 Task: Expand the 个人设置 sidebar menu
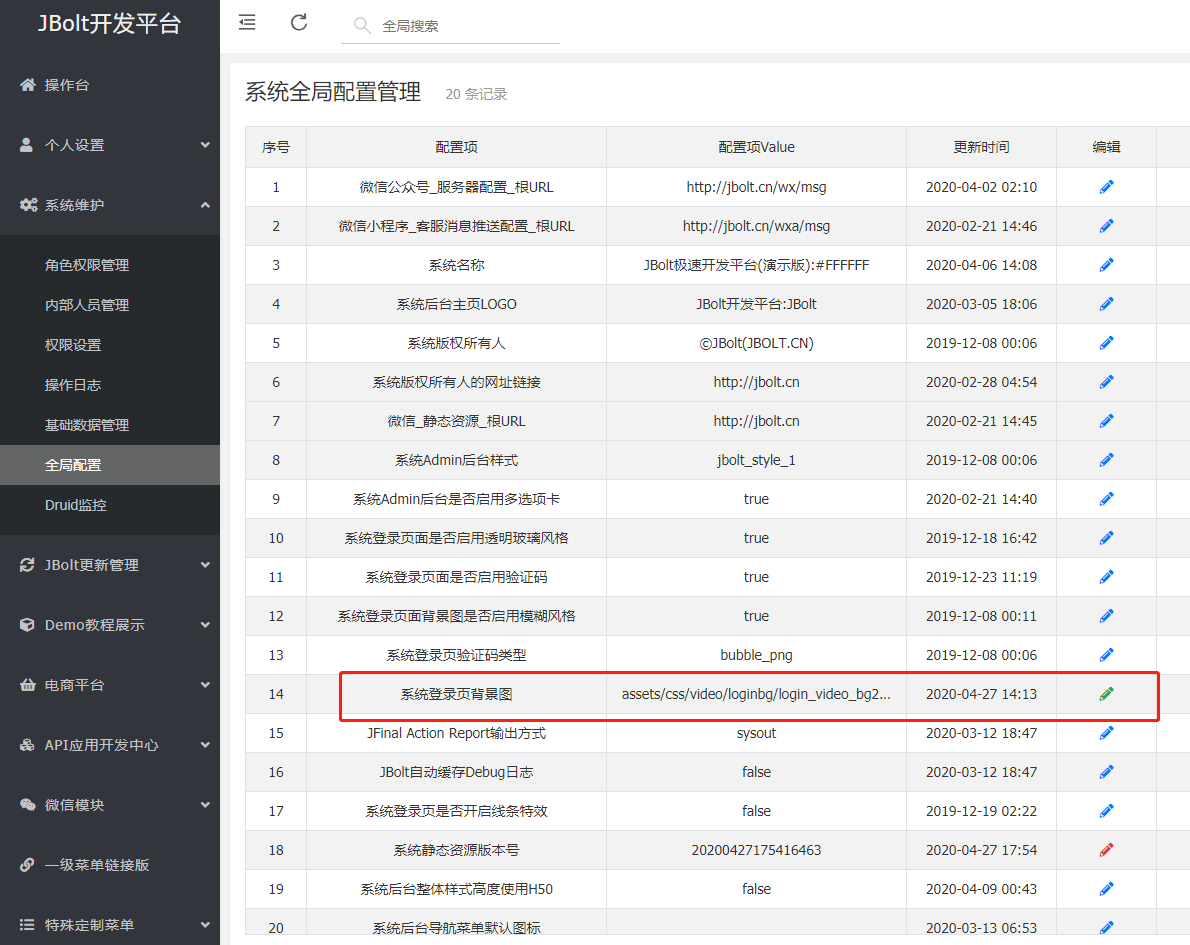[110, 145]
